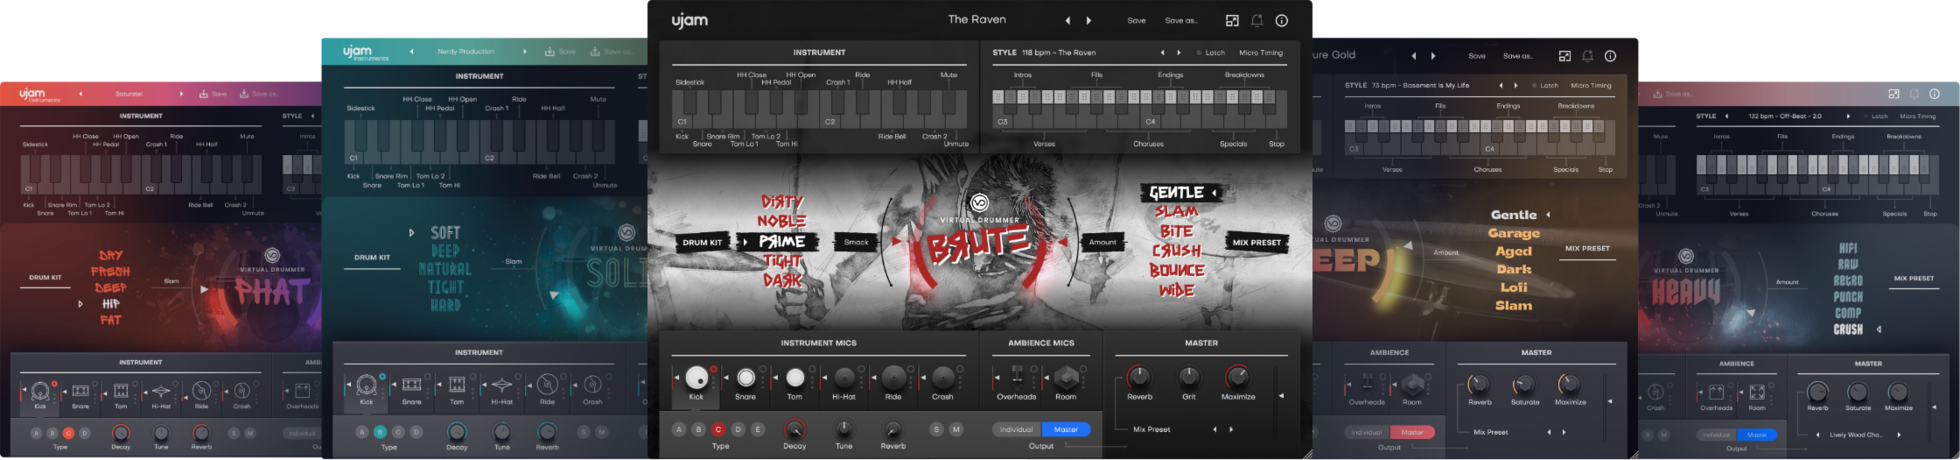Select the Kick instrument in PHAT window
The height and width of the screenshot is (460, 1960).
click(x=40, y=391)
